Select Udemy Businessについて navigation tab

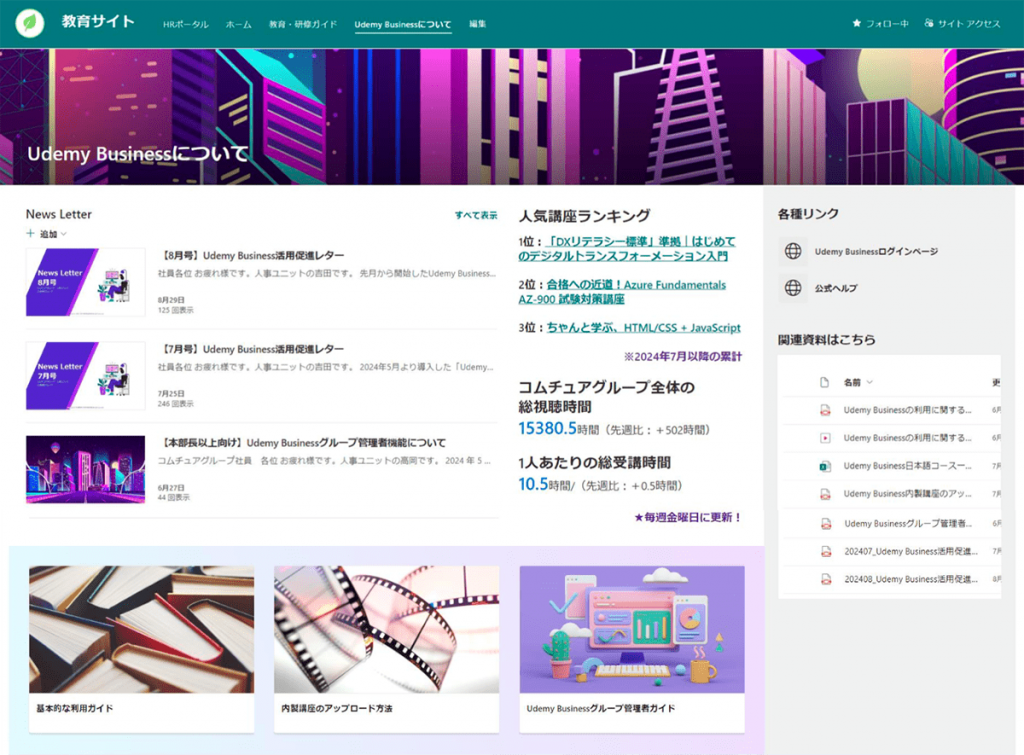[x=403, y=24]
